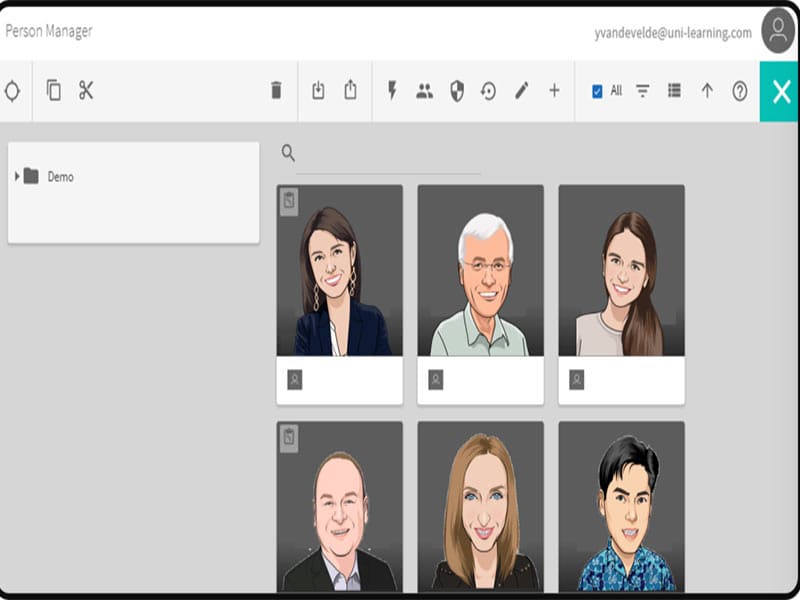The image size is (800, 600).
Task: Open the user account avatar menu
Action: 777,31
